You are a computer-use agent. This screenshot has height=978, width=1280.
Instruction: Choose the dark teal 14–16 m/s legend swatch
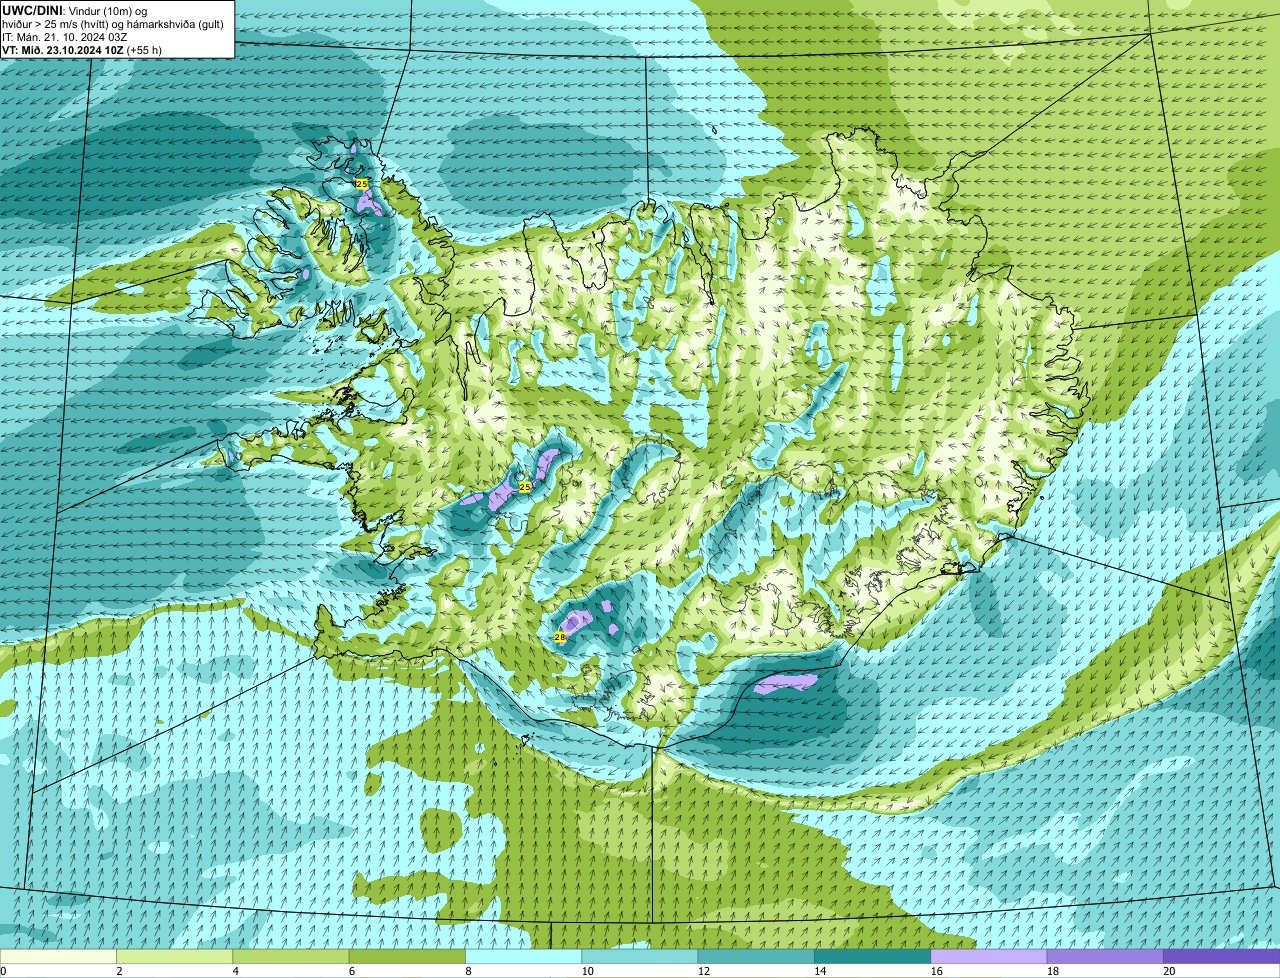click(872, 956)
